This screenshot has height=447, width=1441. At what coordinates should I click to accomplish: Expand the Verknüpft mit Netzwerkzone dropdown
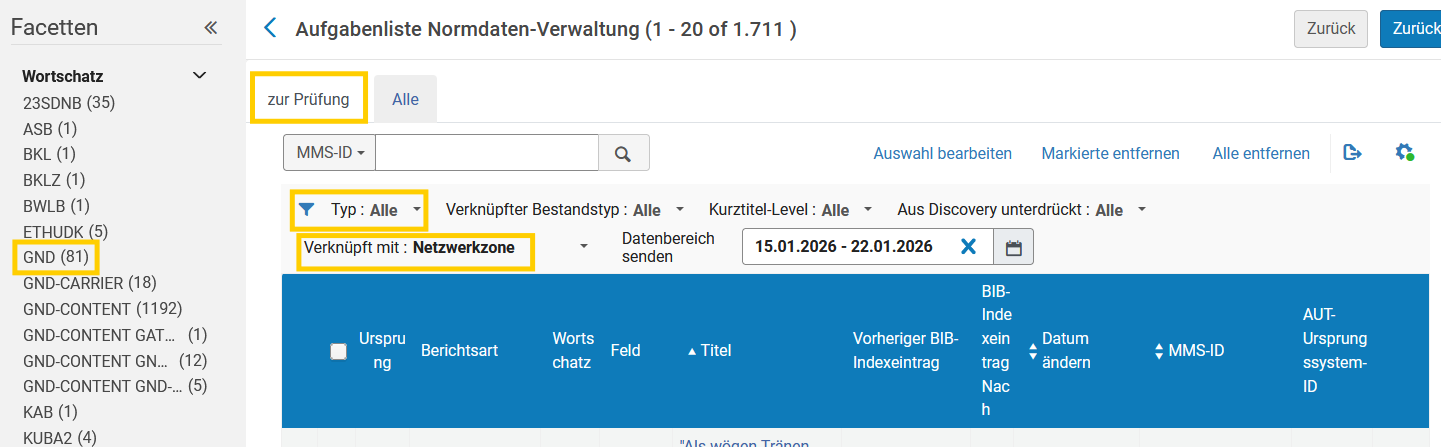point(583,247)
